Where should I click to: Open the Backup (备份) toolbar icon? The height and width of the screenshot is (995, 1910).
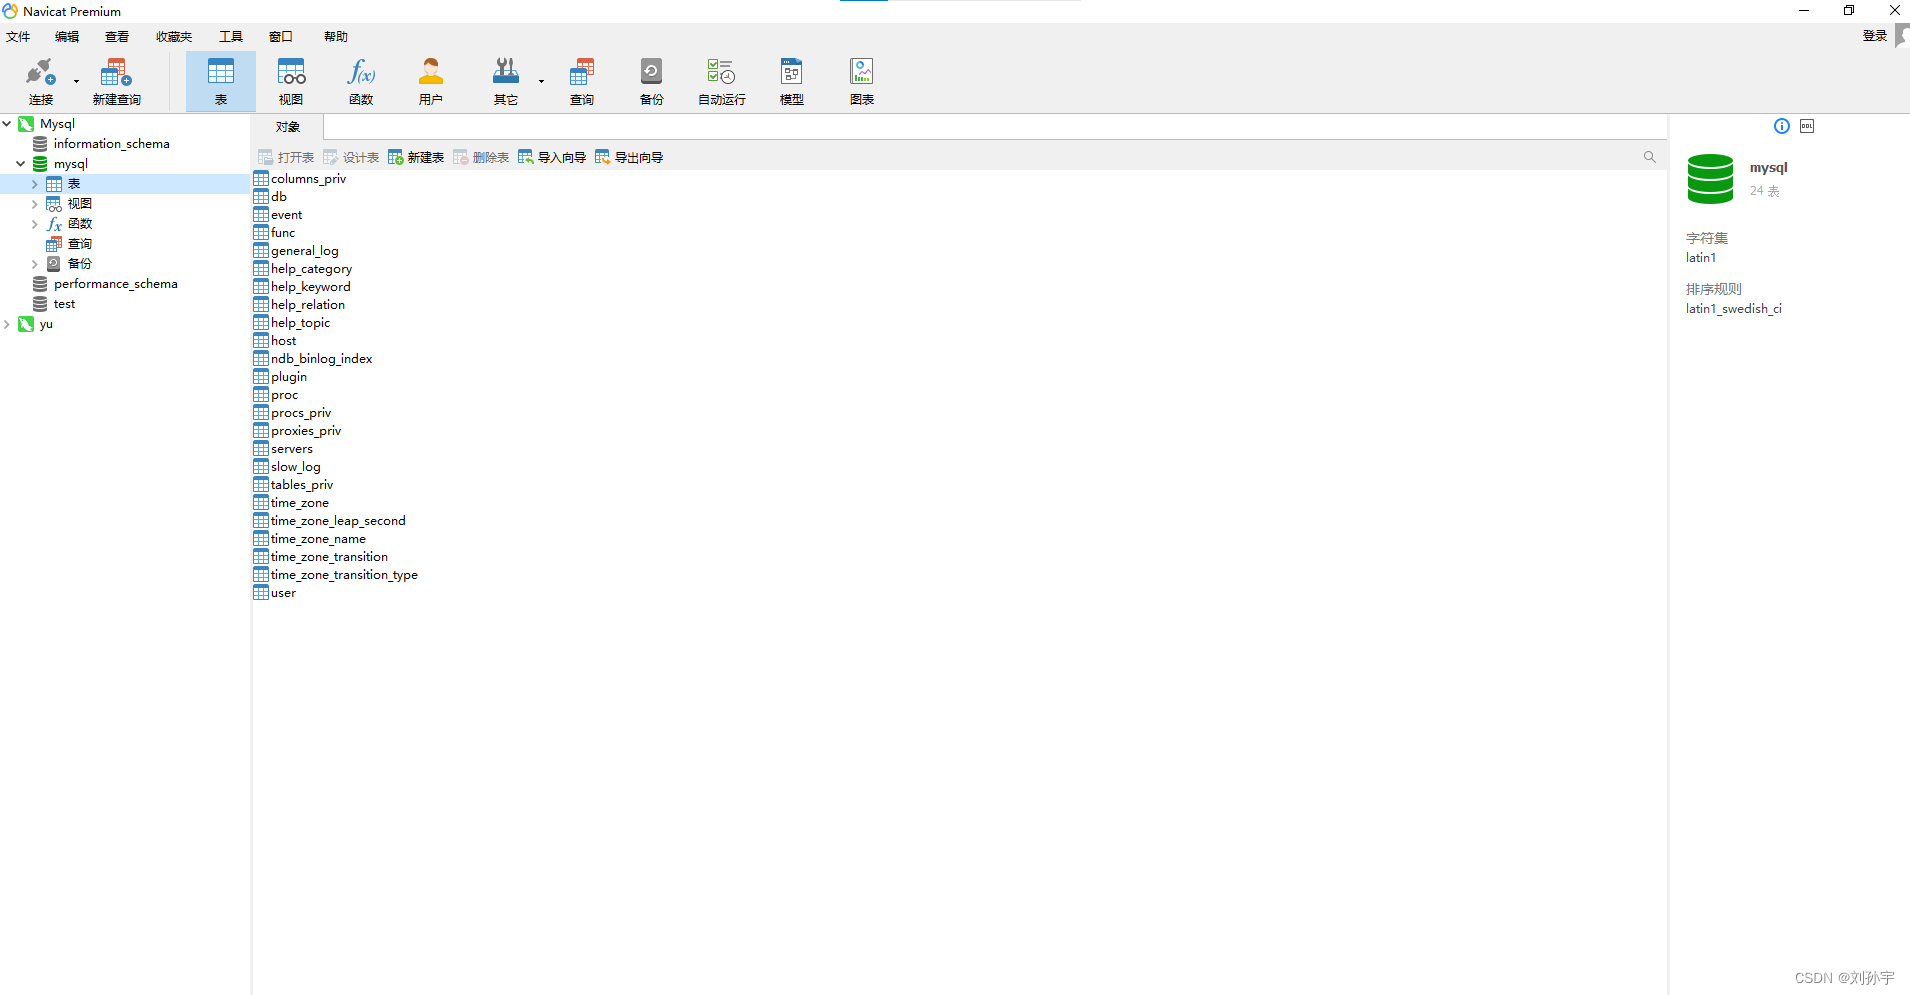coord(652,81)
